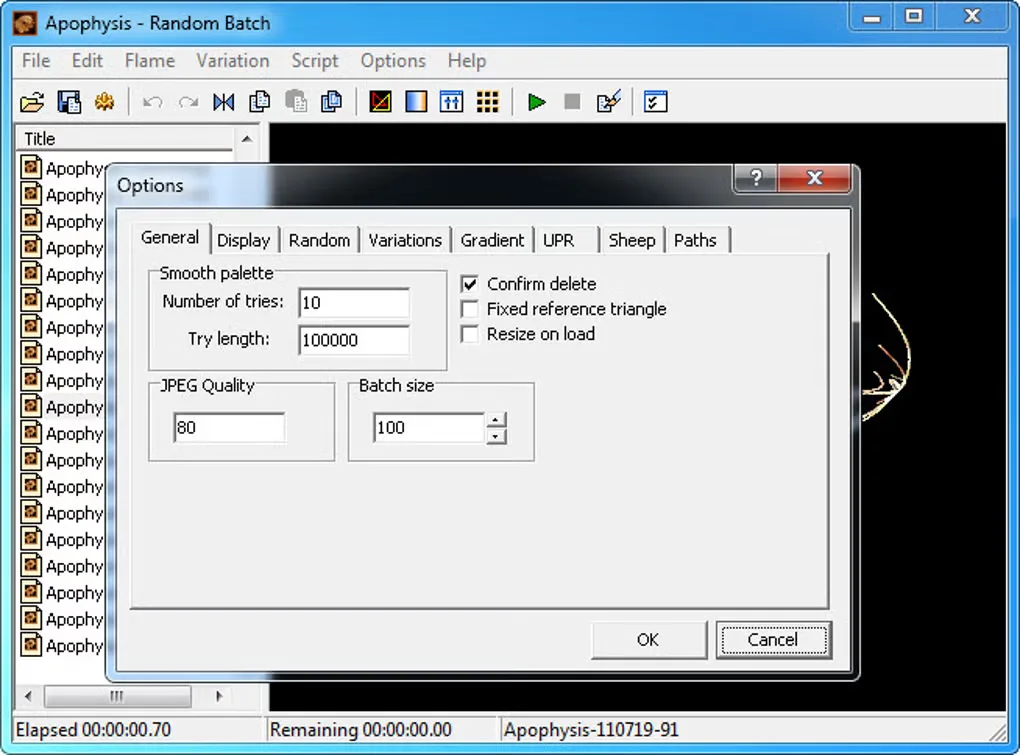
Task: Open the Variation menu
Action: pyautogui.click(x=233, y=61)
